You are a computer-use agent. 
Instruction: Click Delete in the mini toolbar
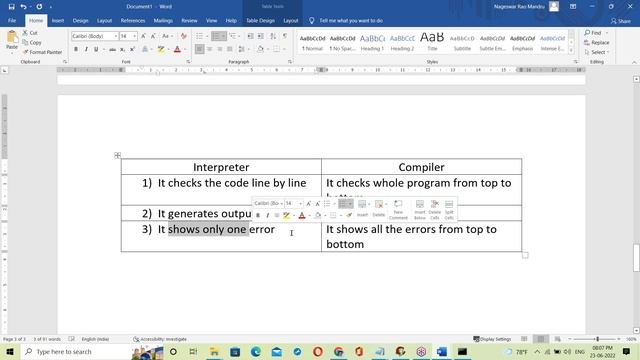379,208
